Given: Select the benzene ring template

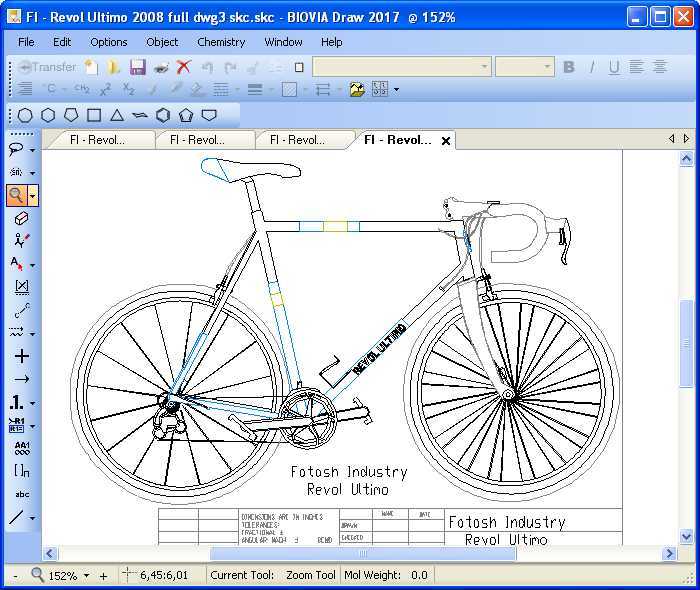Looking at the screenshot, I should coord(163,115).
